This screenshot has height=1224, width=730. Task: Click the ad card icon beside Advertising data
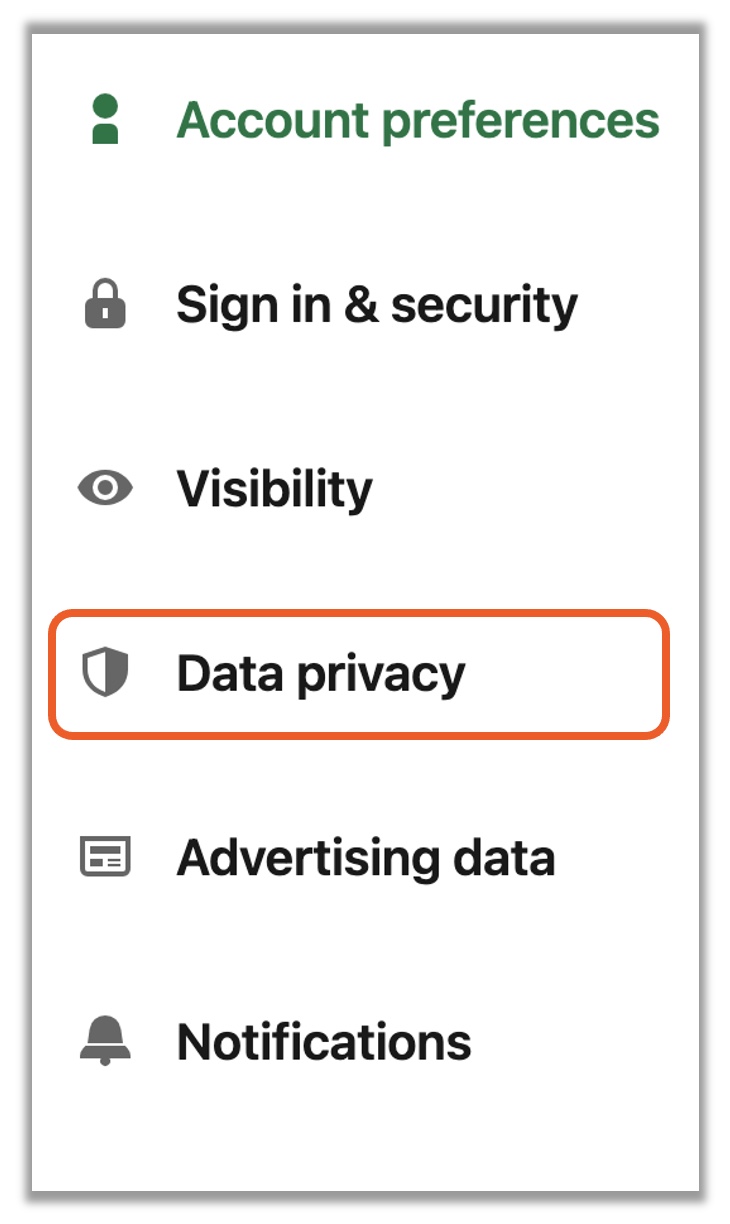point(105,858)
